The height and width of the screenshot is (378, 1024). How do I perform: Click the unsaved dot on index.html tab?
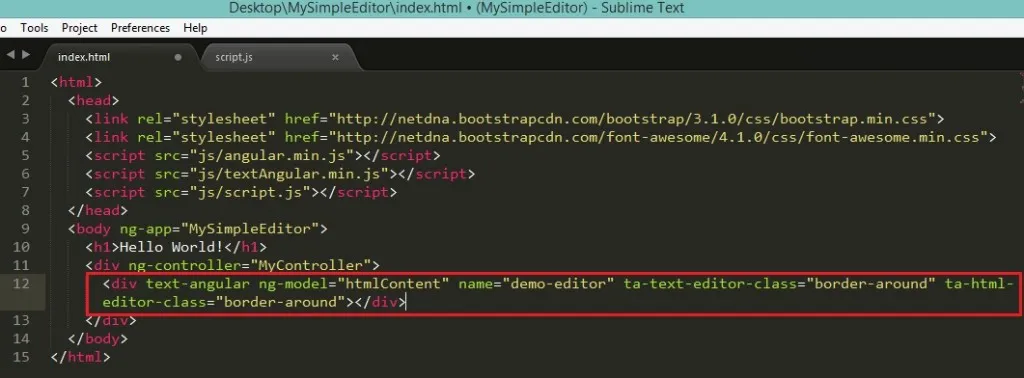(x=178, y=57)
